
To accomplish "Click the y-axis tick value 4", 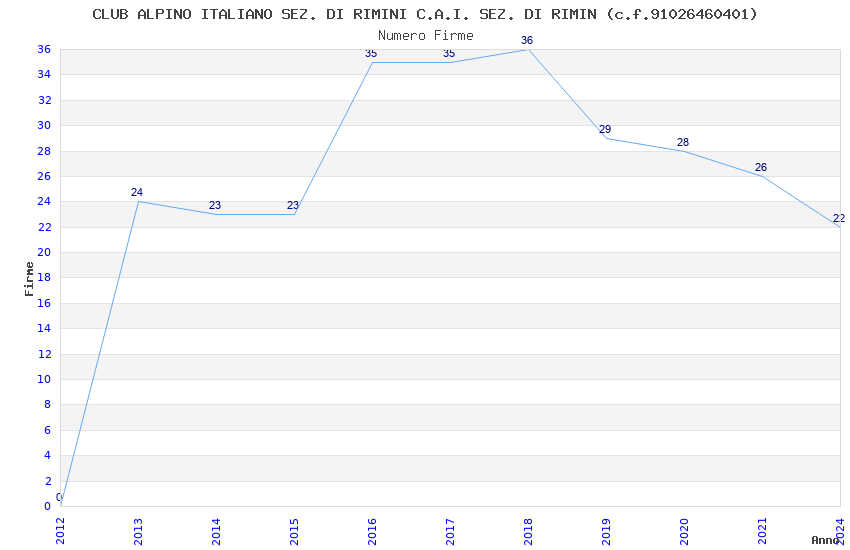I will 47,456.
